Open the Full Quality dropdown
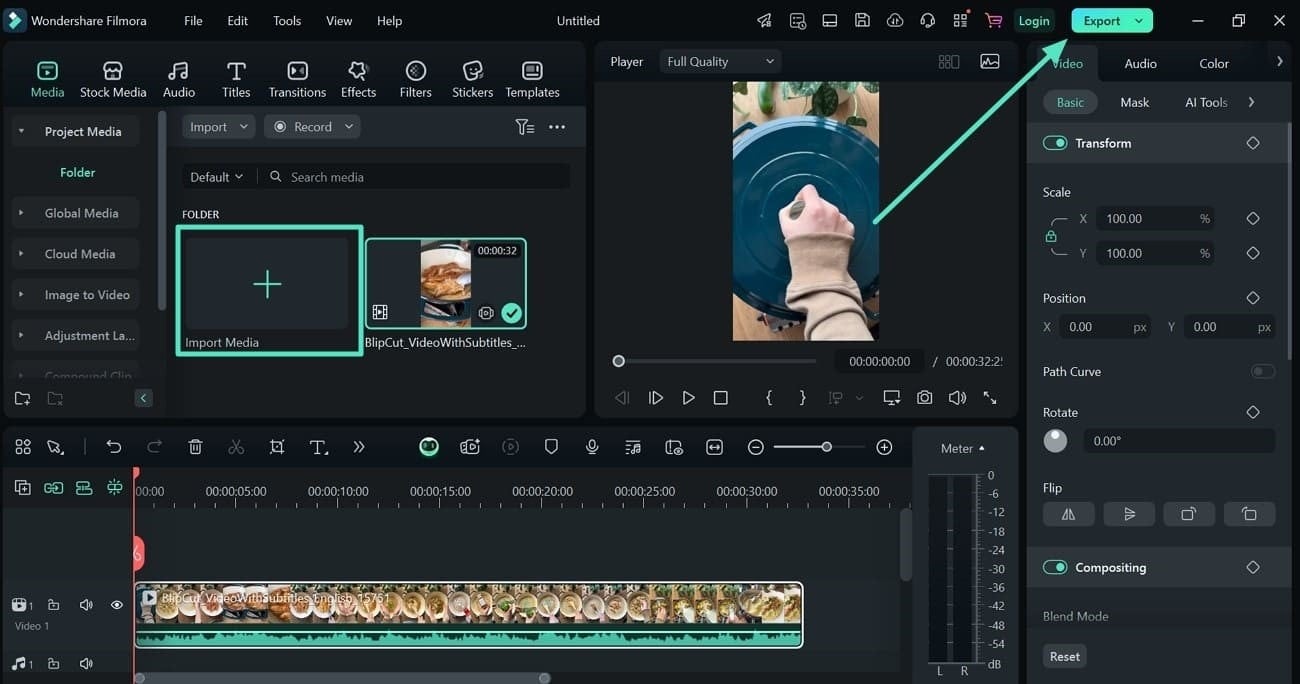The width and height of the screenshot is (1300, 684). pyautogui.click(x=720, y=62)
